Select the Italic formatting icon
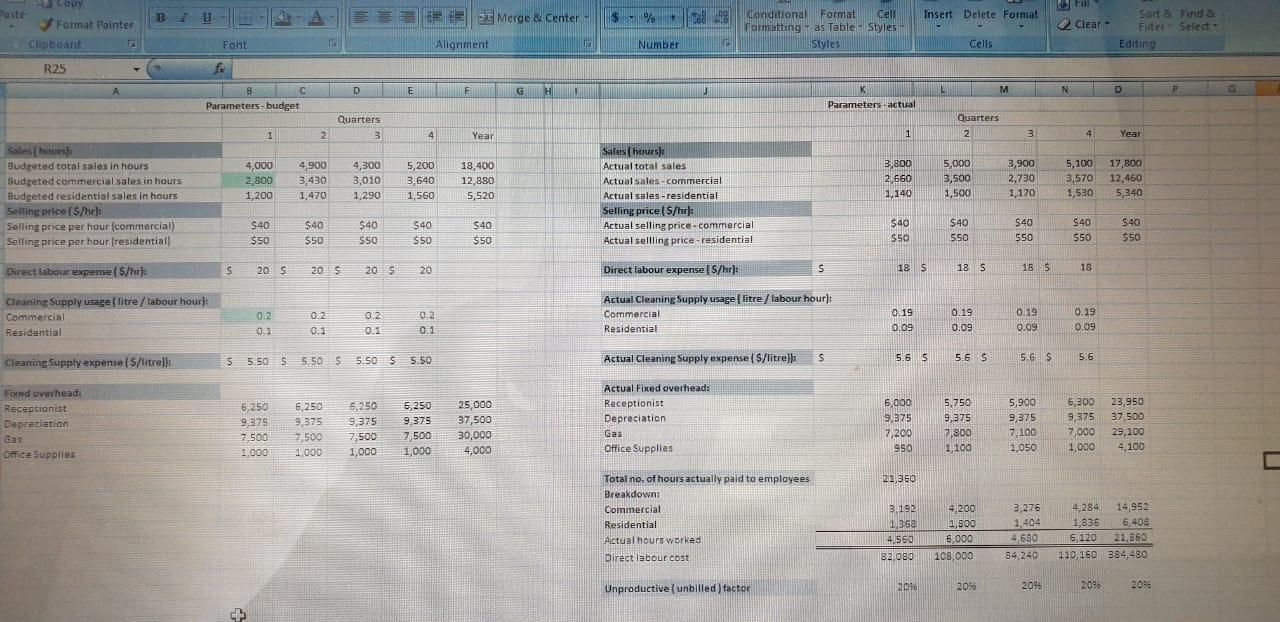1280x622 pixels. click(x=182, y=17)
